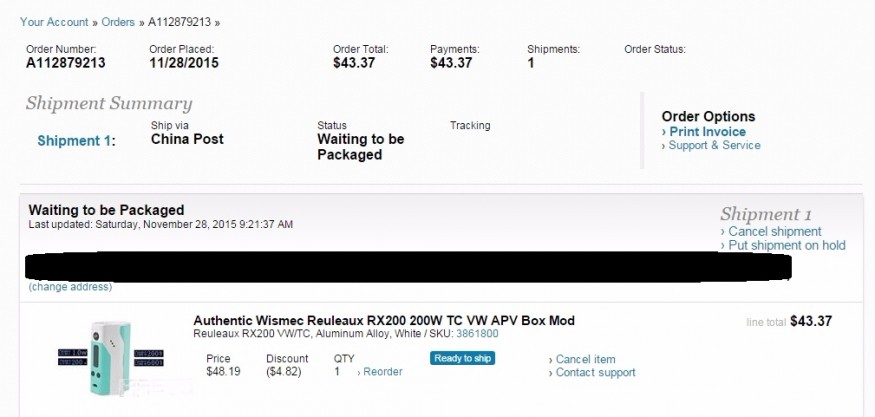The image size is (875, 417).
Task: Click the line total $43.37 amount
Action: (811, 322)
